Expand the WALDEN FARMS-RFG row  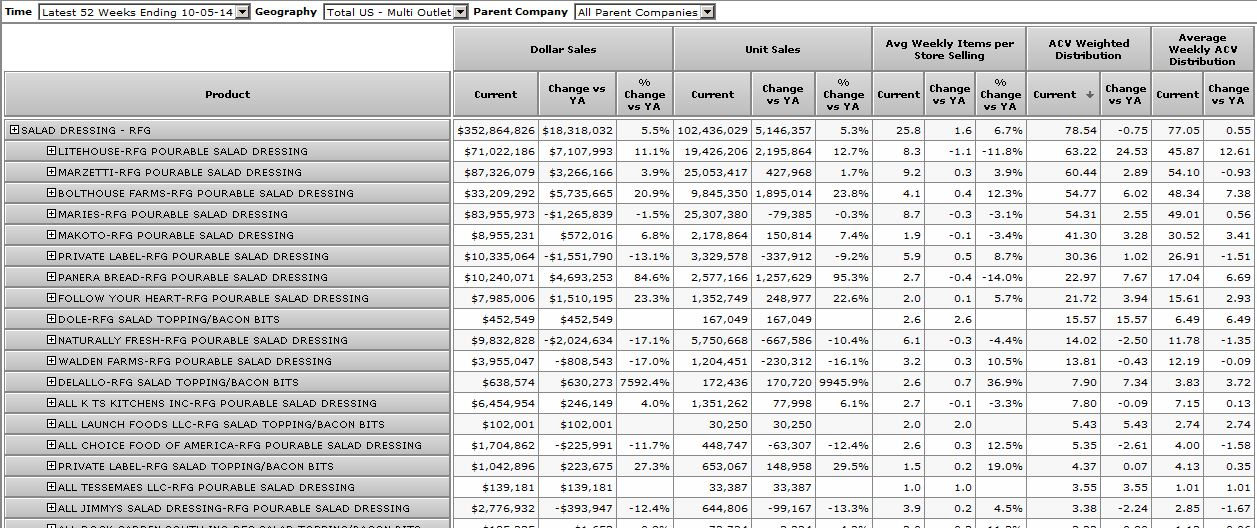[51, 361]
